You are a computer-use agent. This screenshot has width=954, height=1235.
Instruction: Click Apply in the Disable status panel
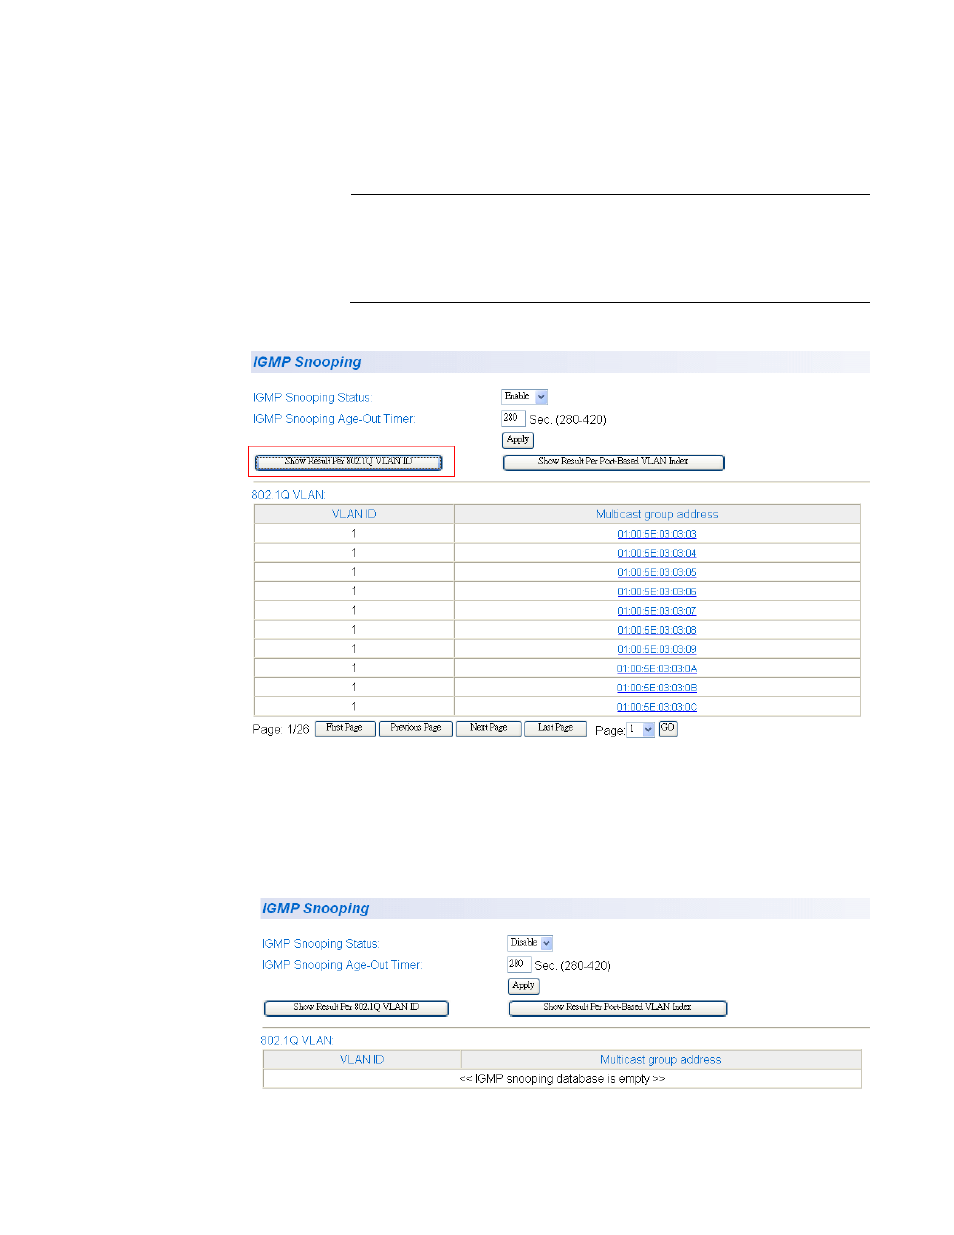[524, 986]
